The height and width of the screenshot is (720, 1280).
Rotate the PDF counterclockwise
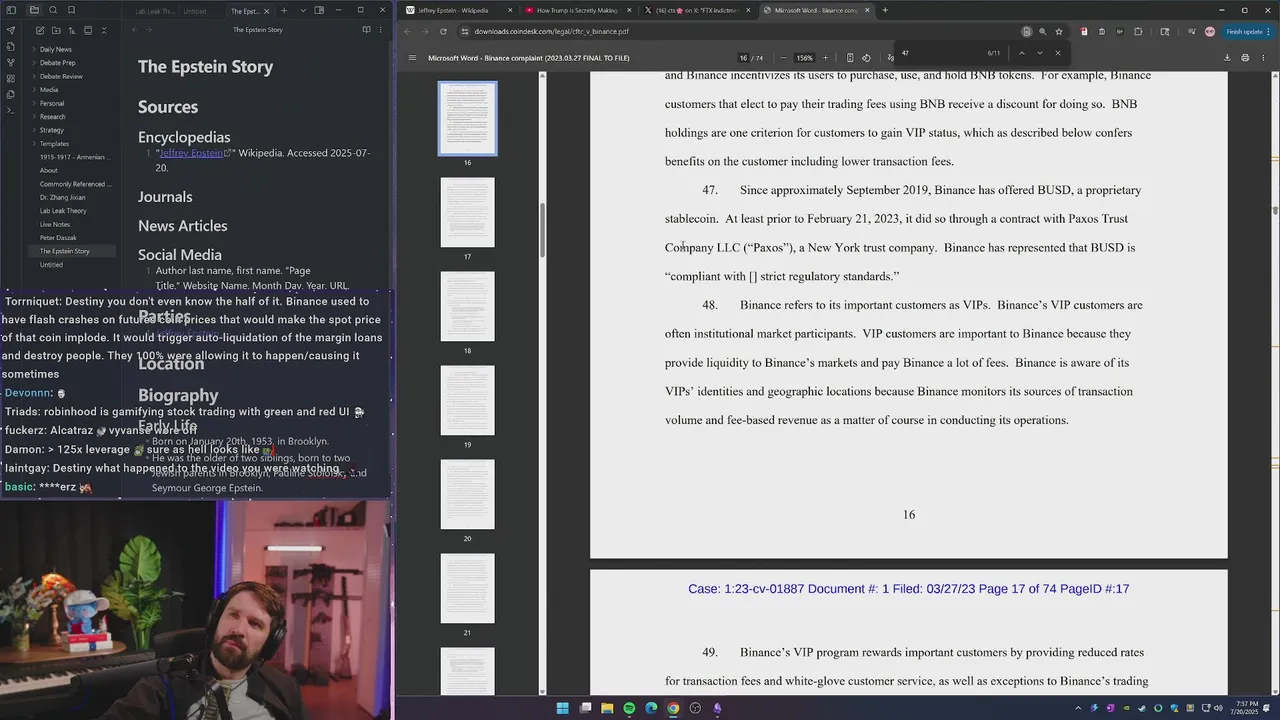866,58
